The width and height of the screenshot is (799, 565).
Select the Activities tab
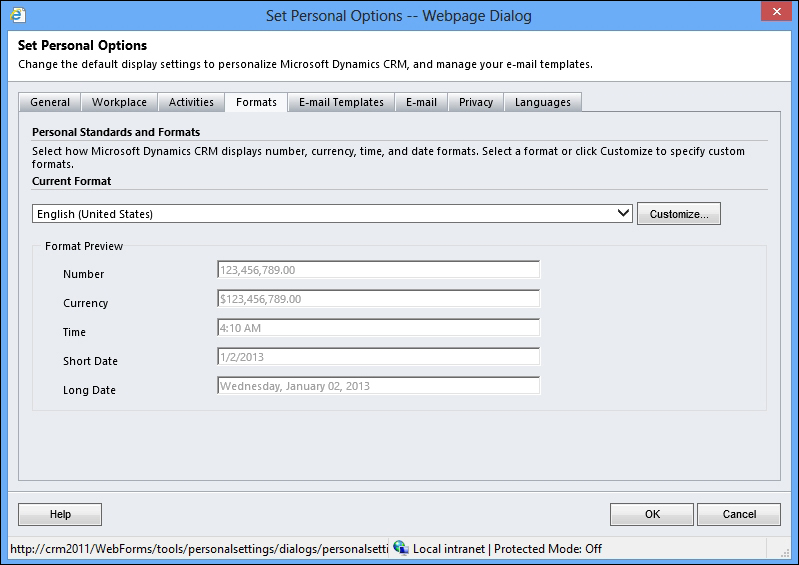[191, 102]
